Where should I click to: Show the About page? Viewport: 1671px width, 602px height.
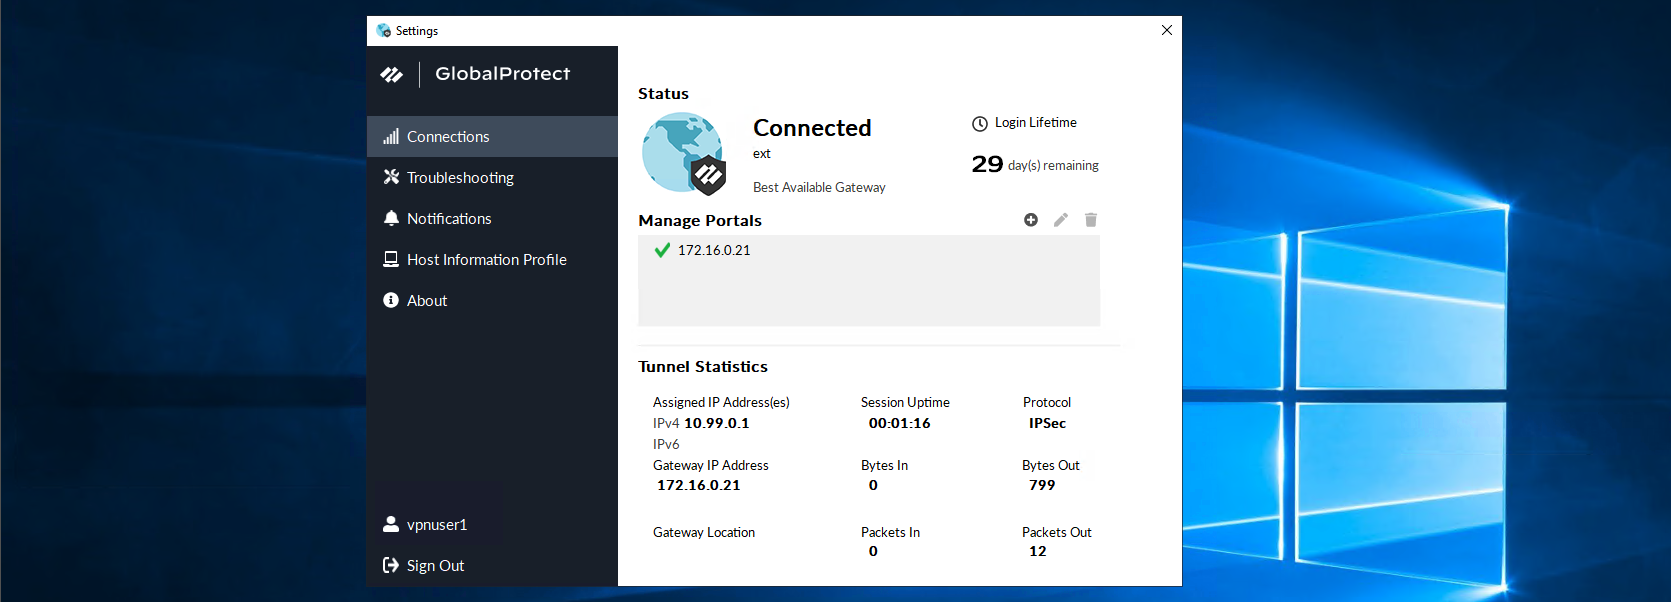coord(427,301)
